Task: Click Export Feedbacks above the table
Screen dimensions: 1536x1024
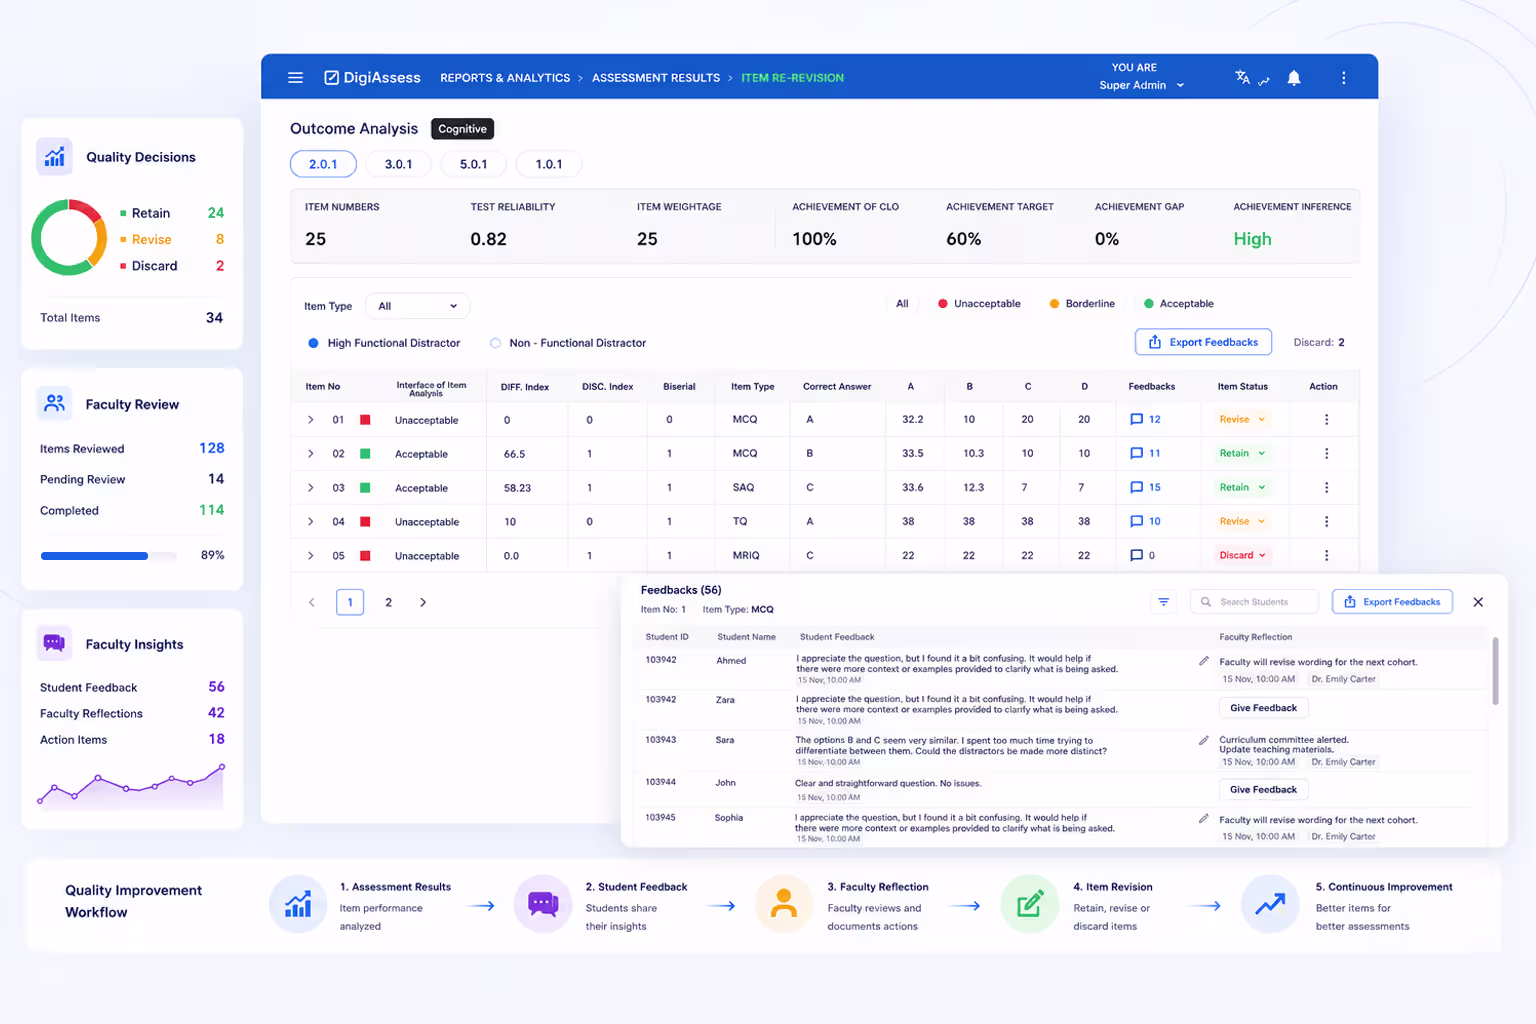Action: [x=1203, y=342]
